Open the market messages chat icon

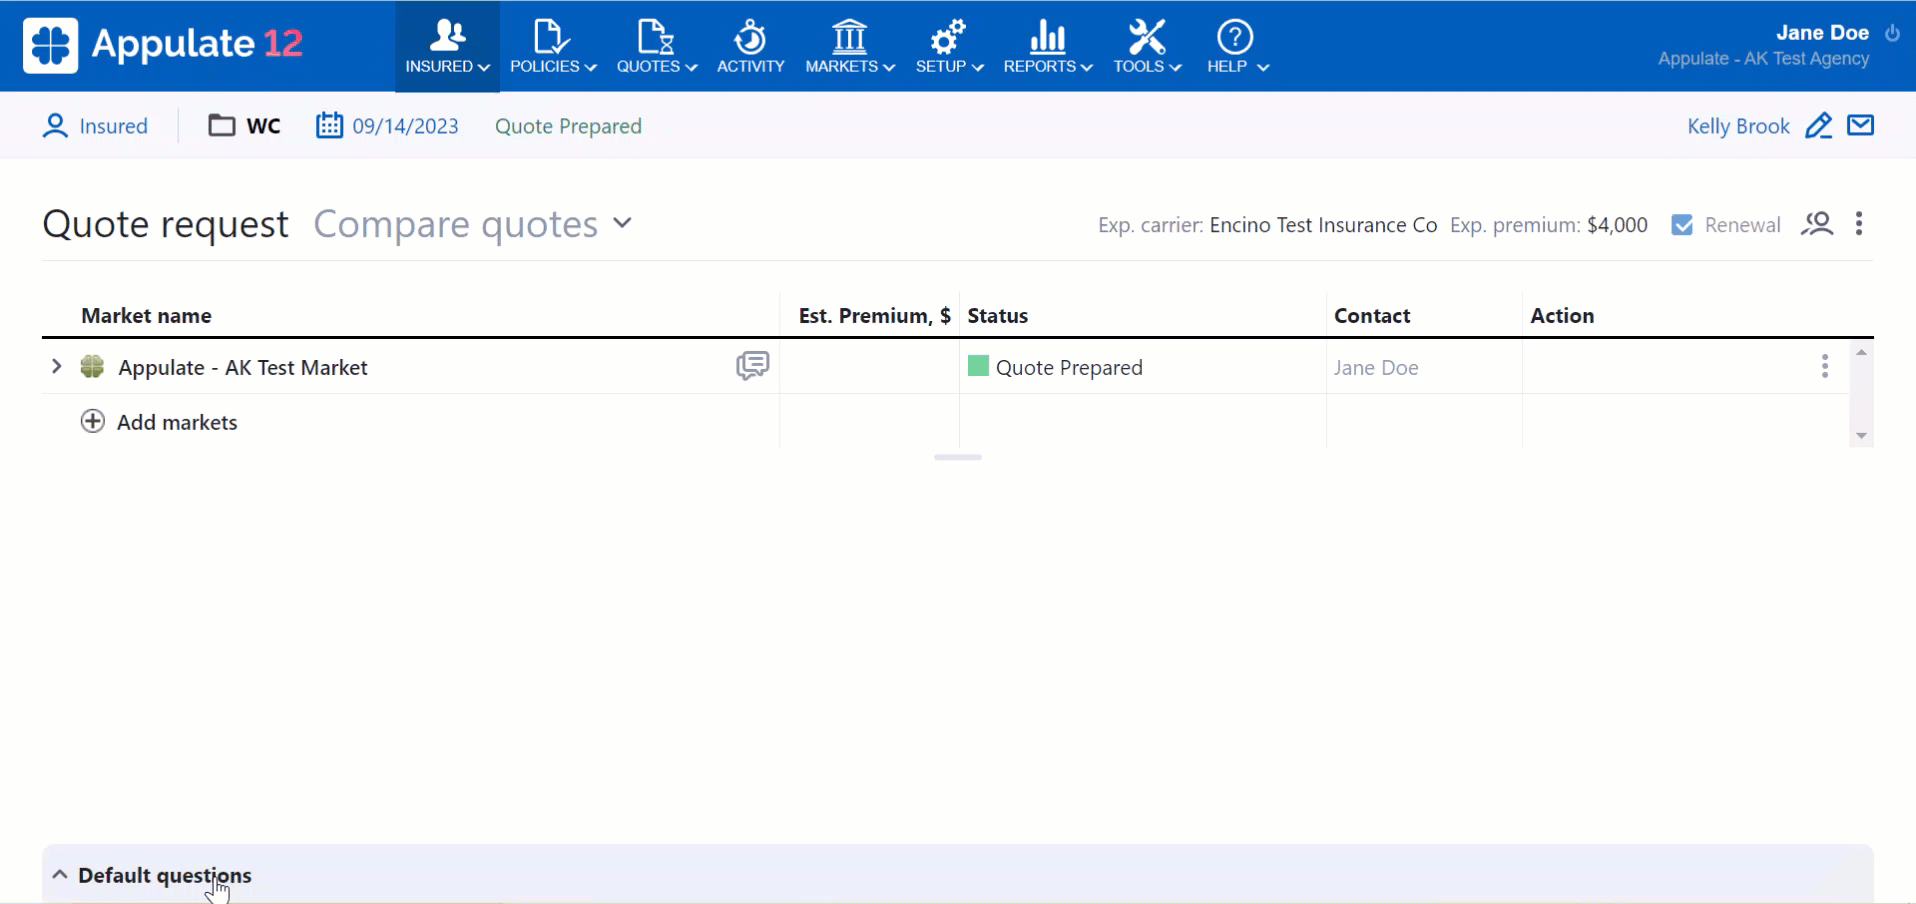753,366
